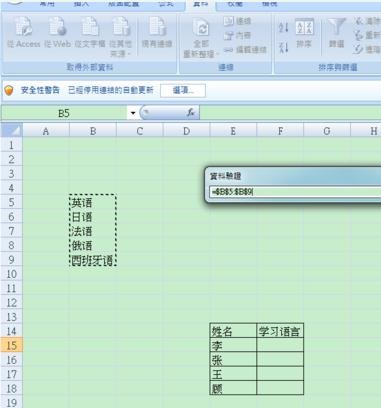Open the 現有連線 existing connections icon
The width and height of the screenshot is (381, 408).
(x=157, y=32)
